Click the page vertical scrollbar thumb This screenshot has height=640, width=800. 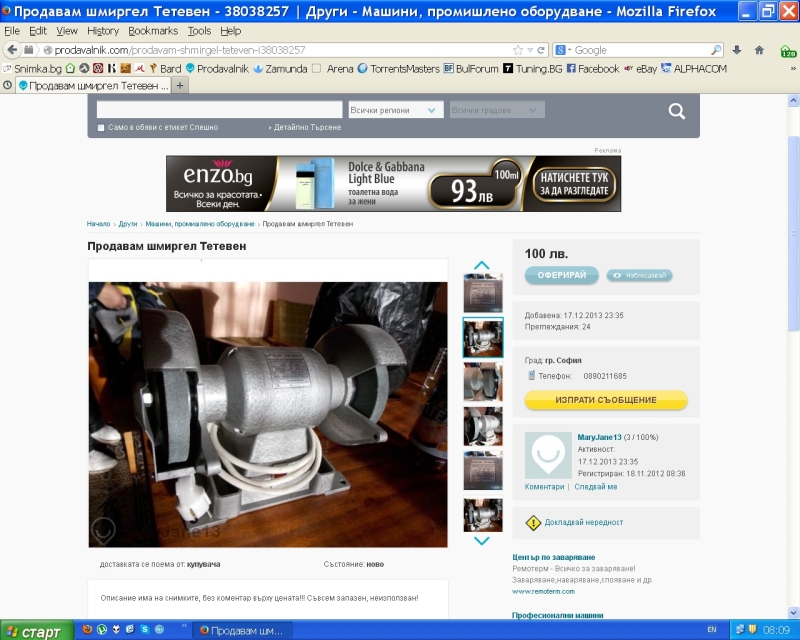[x=793, y=230]
